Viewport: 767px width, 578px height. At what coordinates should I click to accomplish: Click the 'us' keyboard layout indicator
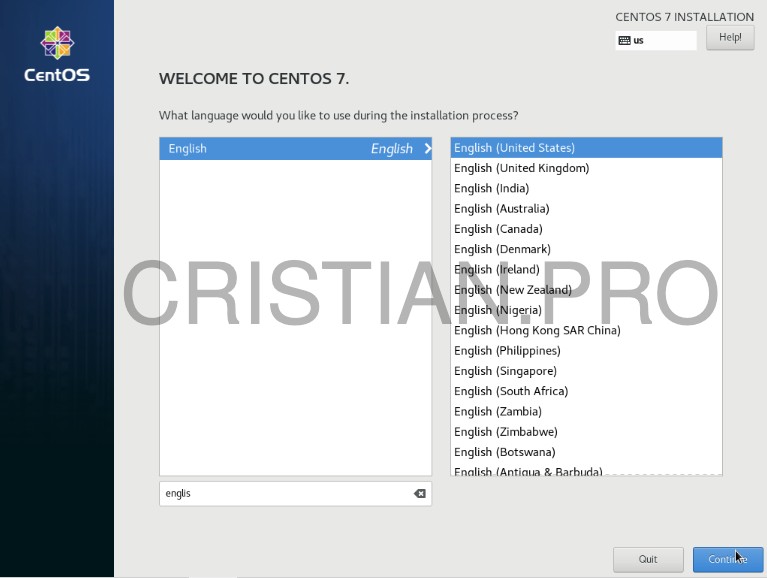pos(656,41)
